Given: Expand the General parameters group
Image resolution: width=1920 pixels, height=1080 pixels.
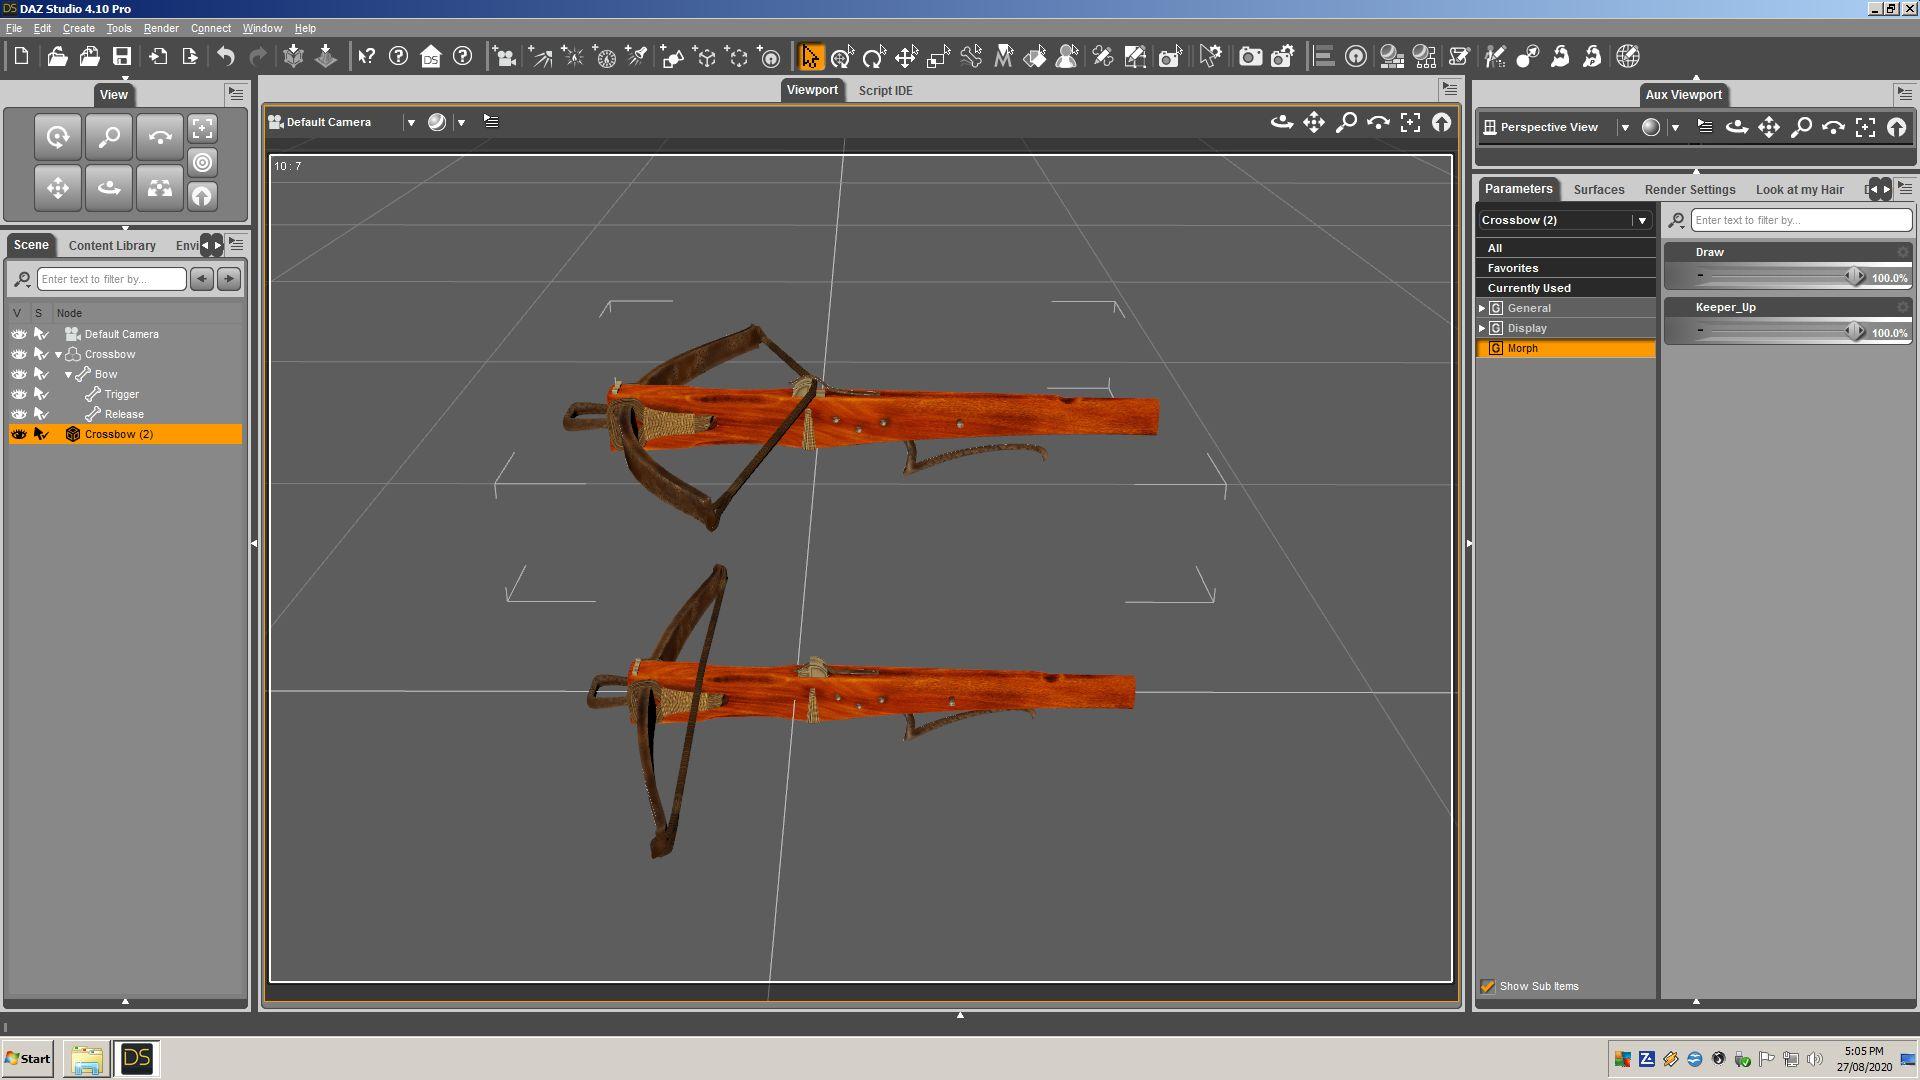Looking at the screenshot, I should coord(1482,308).
